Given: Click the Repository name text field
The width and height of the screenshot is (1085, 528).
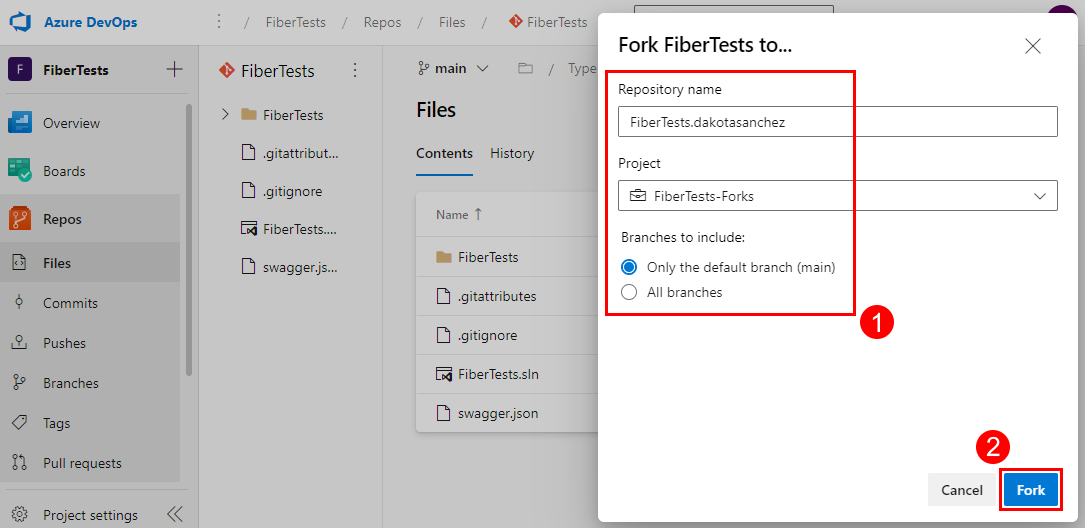Looking at the screenshot, I should click(x=837, y=122).
